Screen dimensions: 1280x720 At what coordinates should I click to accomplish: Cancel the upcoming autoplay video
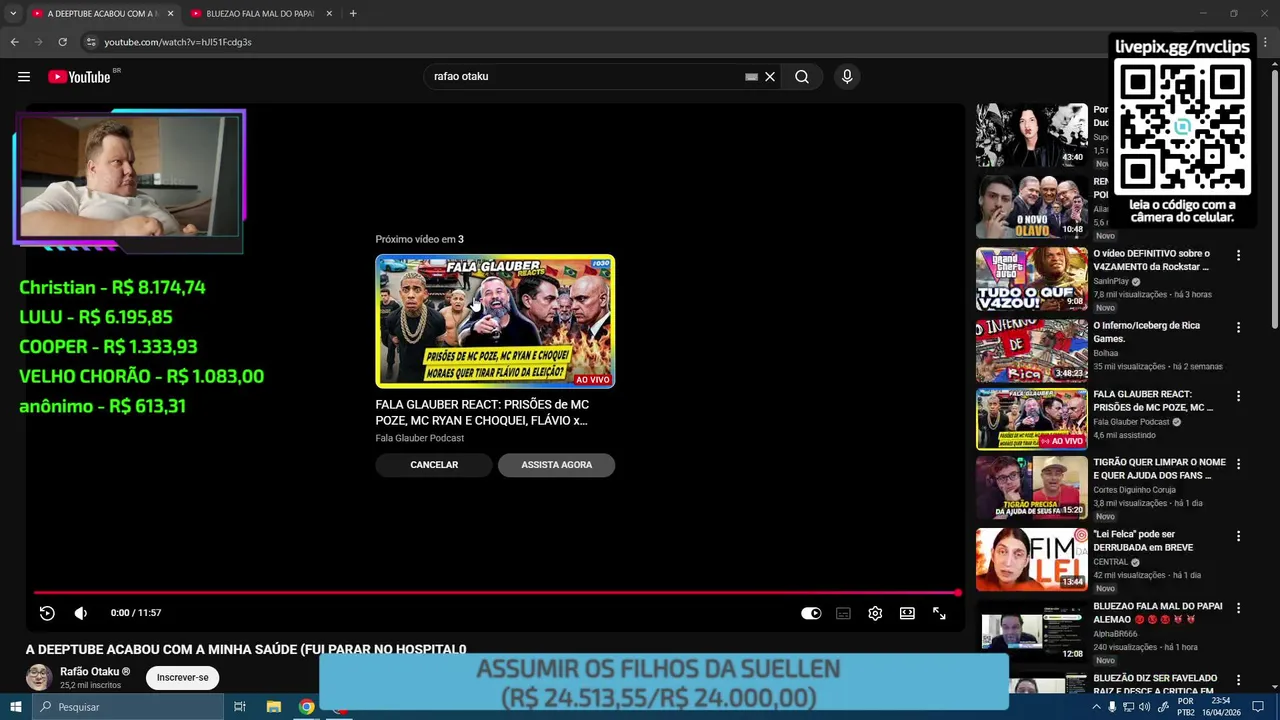coord(434,465)
